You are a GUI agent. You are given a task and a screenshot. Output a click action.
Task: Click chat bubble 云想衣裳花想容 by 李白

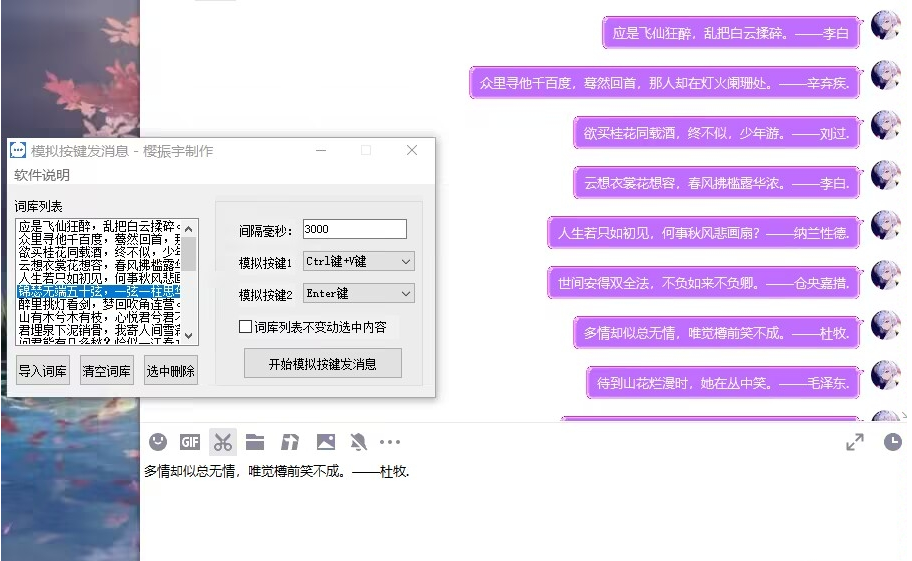coord(717,183)
